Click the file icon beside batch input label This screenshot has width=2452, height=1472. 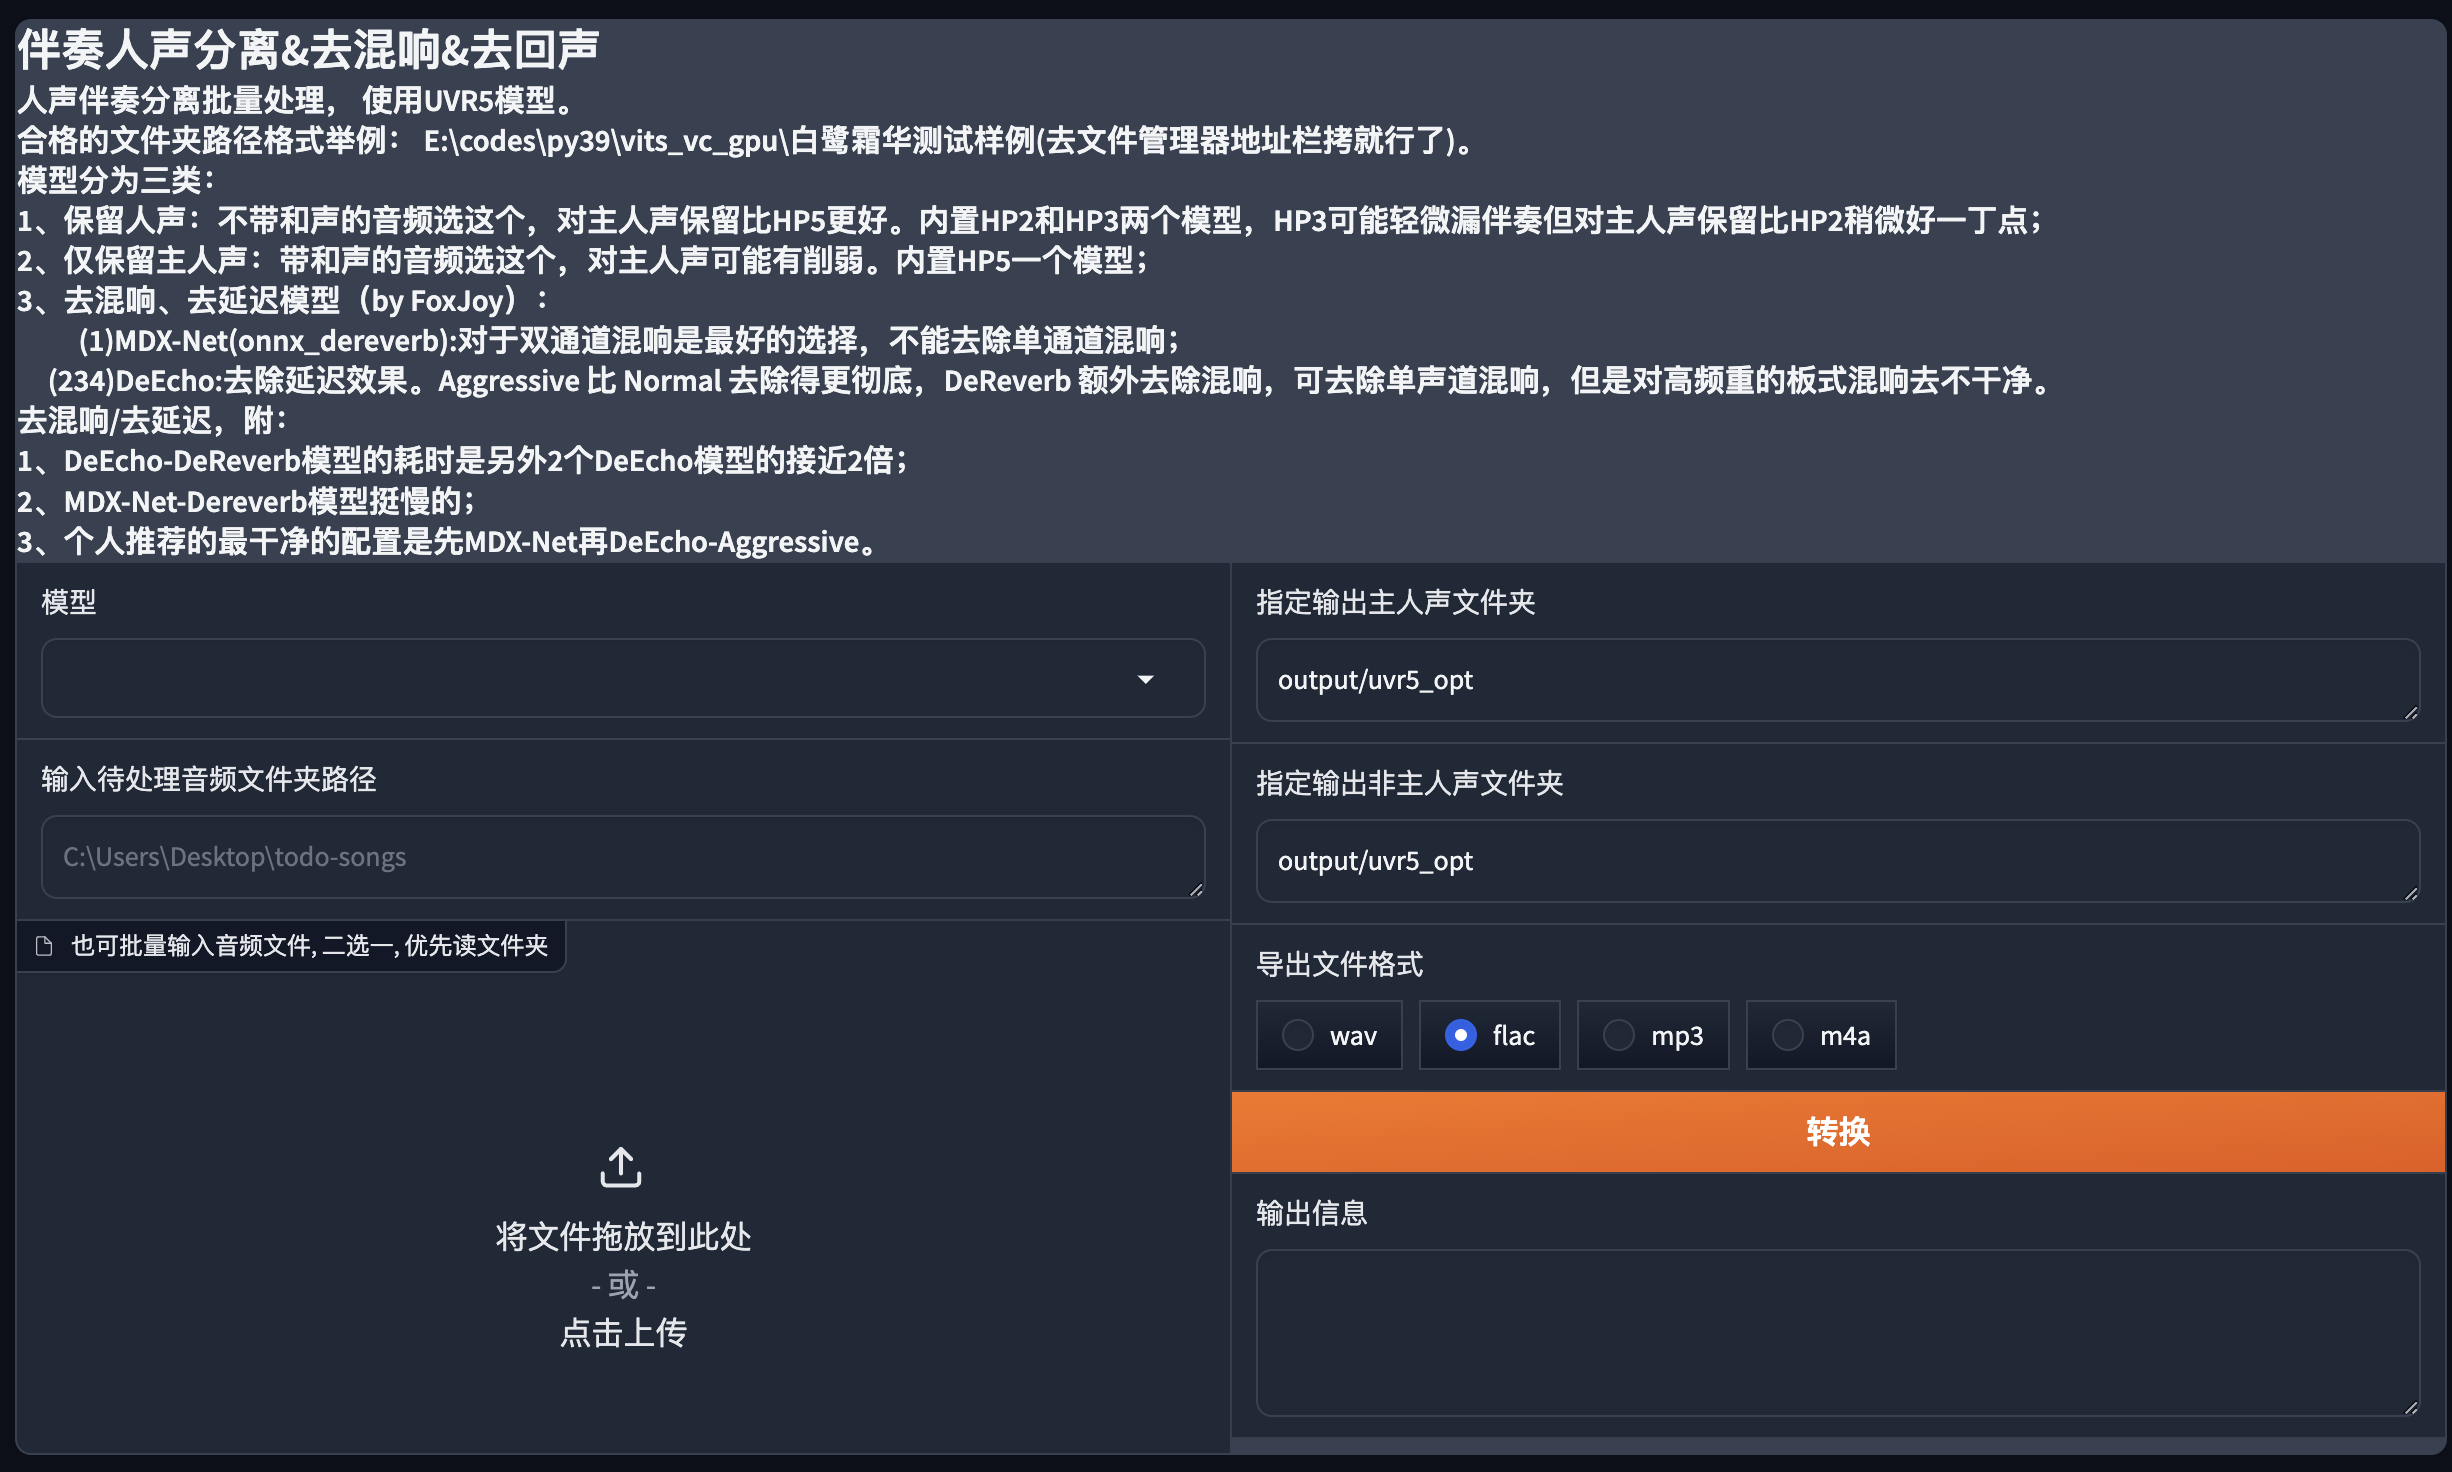[x=44, y=946]
